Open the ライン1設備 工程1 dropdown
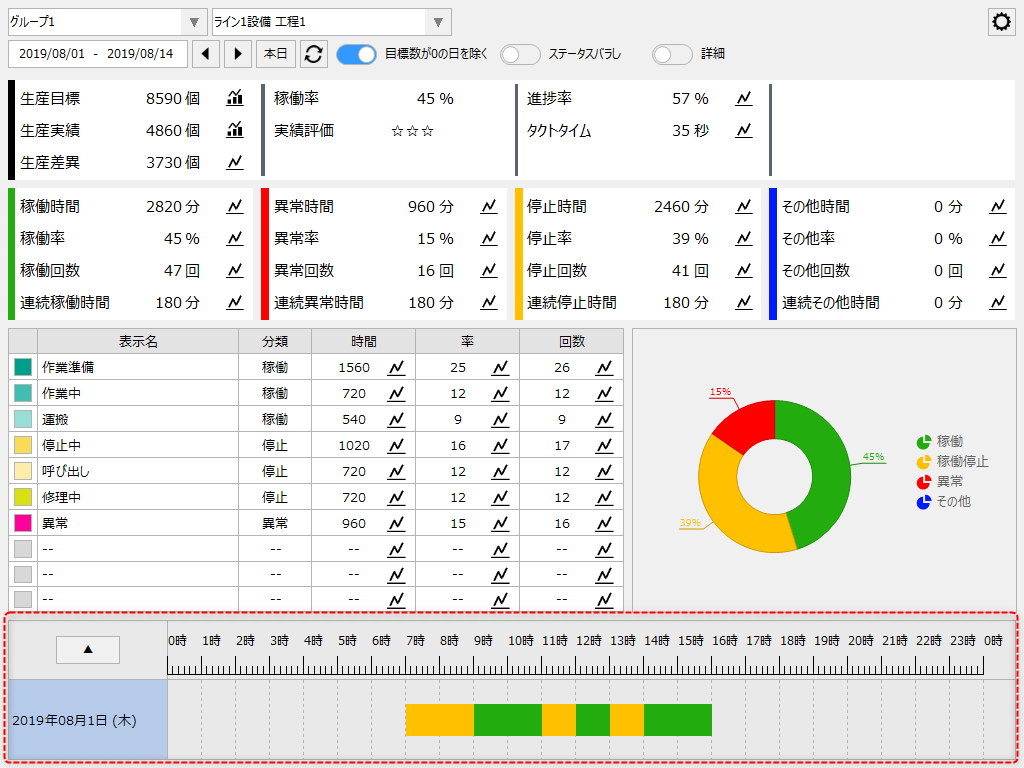 pyautogui.click(x=436, y=21)
